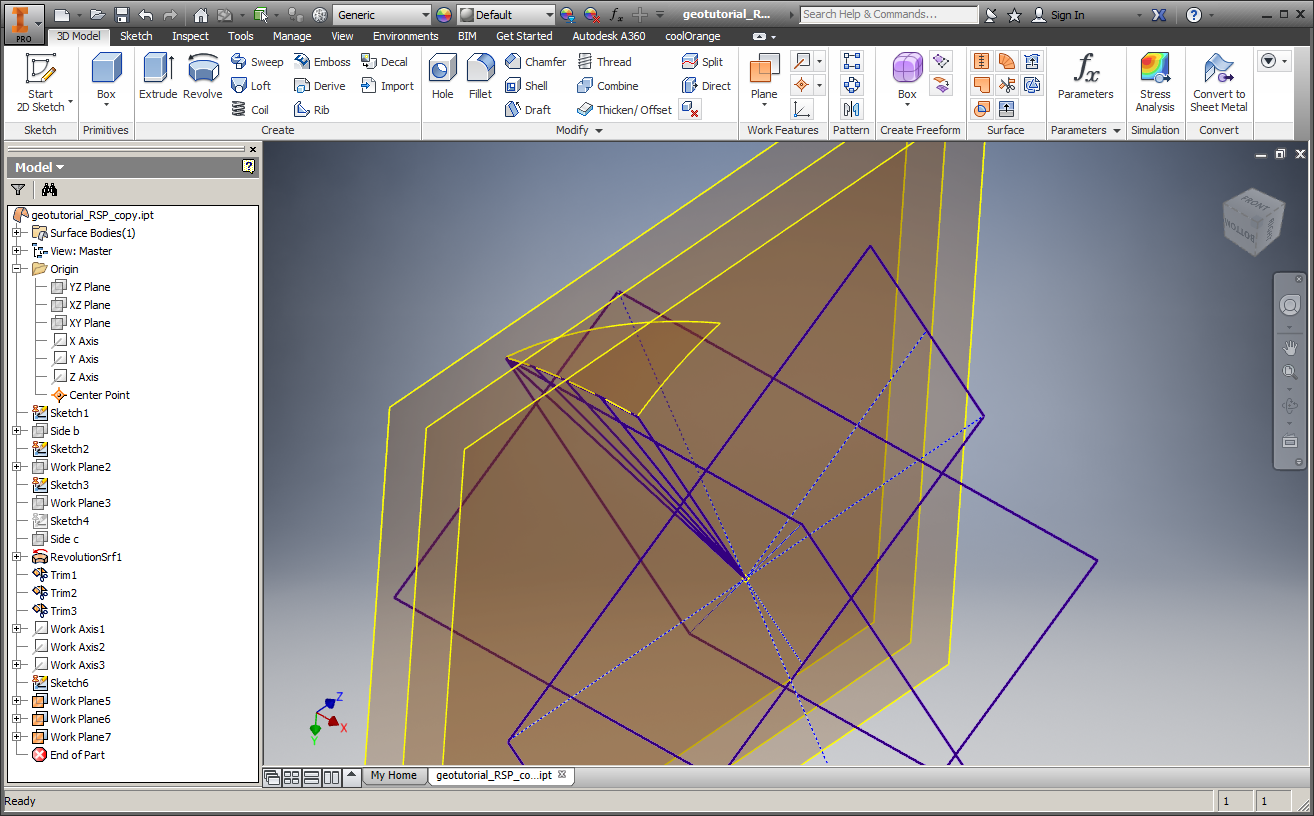The height and width of the screenshot is (816, 1314).
Task: Click the Undo arrow
Action: click(146, 15)
